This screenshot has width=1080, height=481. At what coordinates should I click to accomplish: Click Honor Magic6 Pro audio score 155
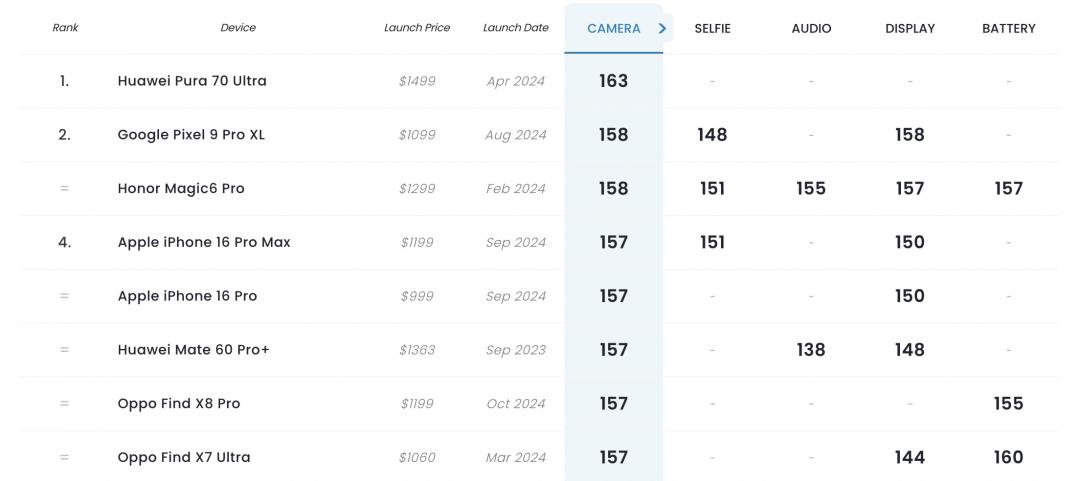point(811,189)
